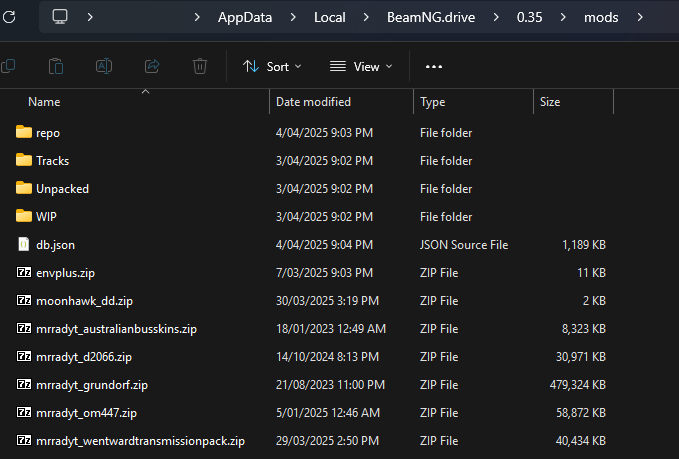The height and width of the screenshot is (459, 679).
Task: Open the See more (three dots) menu
Action: click(x=433, y=66)
